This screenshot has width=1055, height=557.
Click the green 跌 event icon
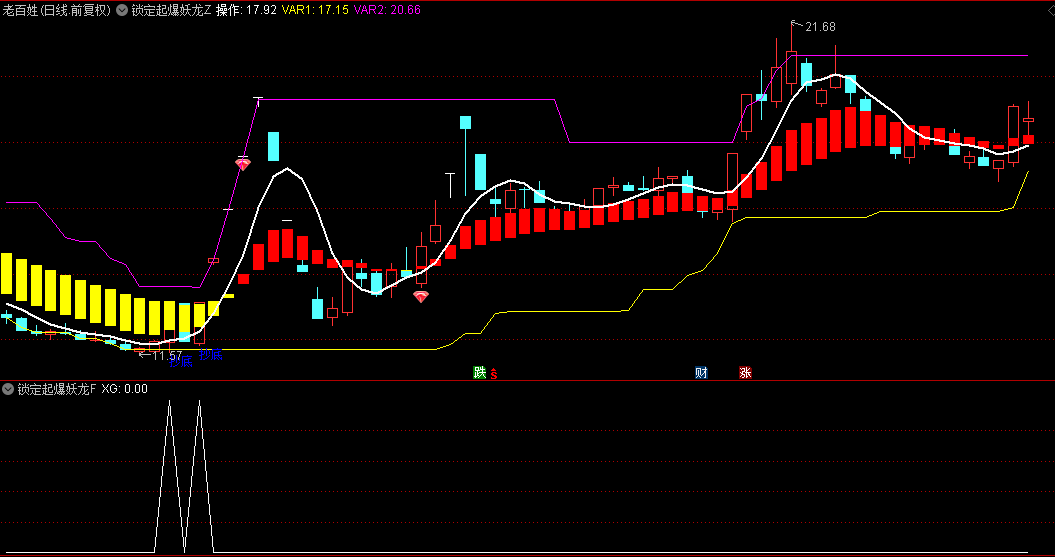479,373
